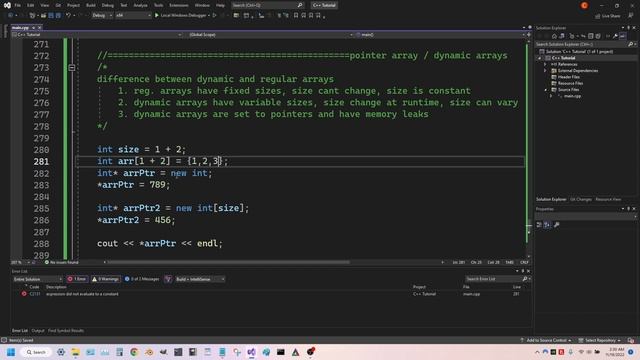640x360 pixels.
Task: Open File Explorer from the taskbar
Action: [x=76, y=352]
